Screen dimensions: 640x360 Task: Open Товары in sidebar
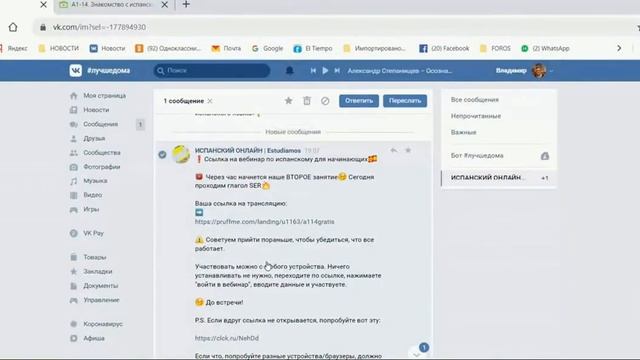[95, 257]
